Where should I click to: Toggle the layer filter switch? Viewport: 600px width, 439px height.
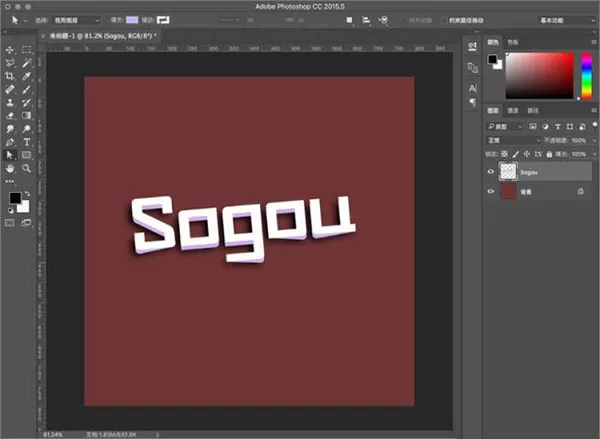(595, 126)
